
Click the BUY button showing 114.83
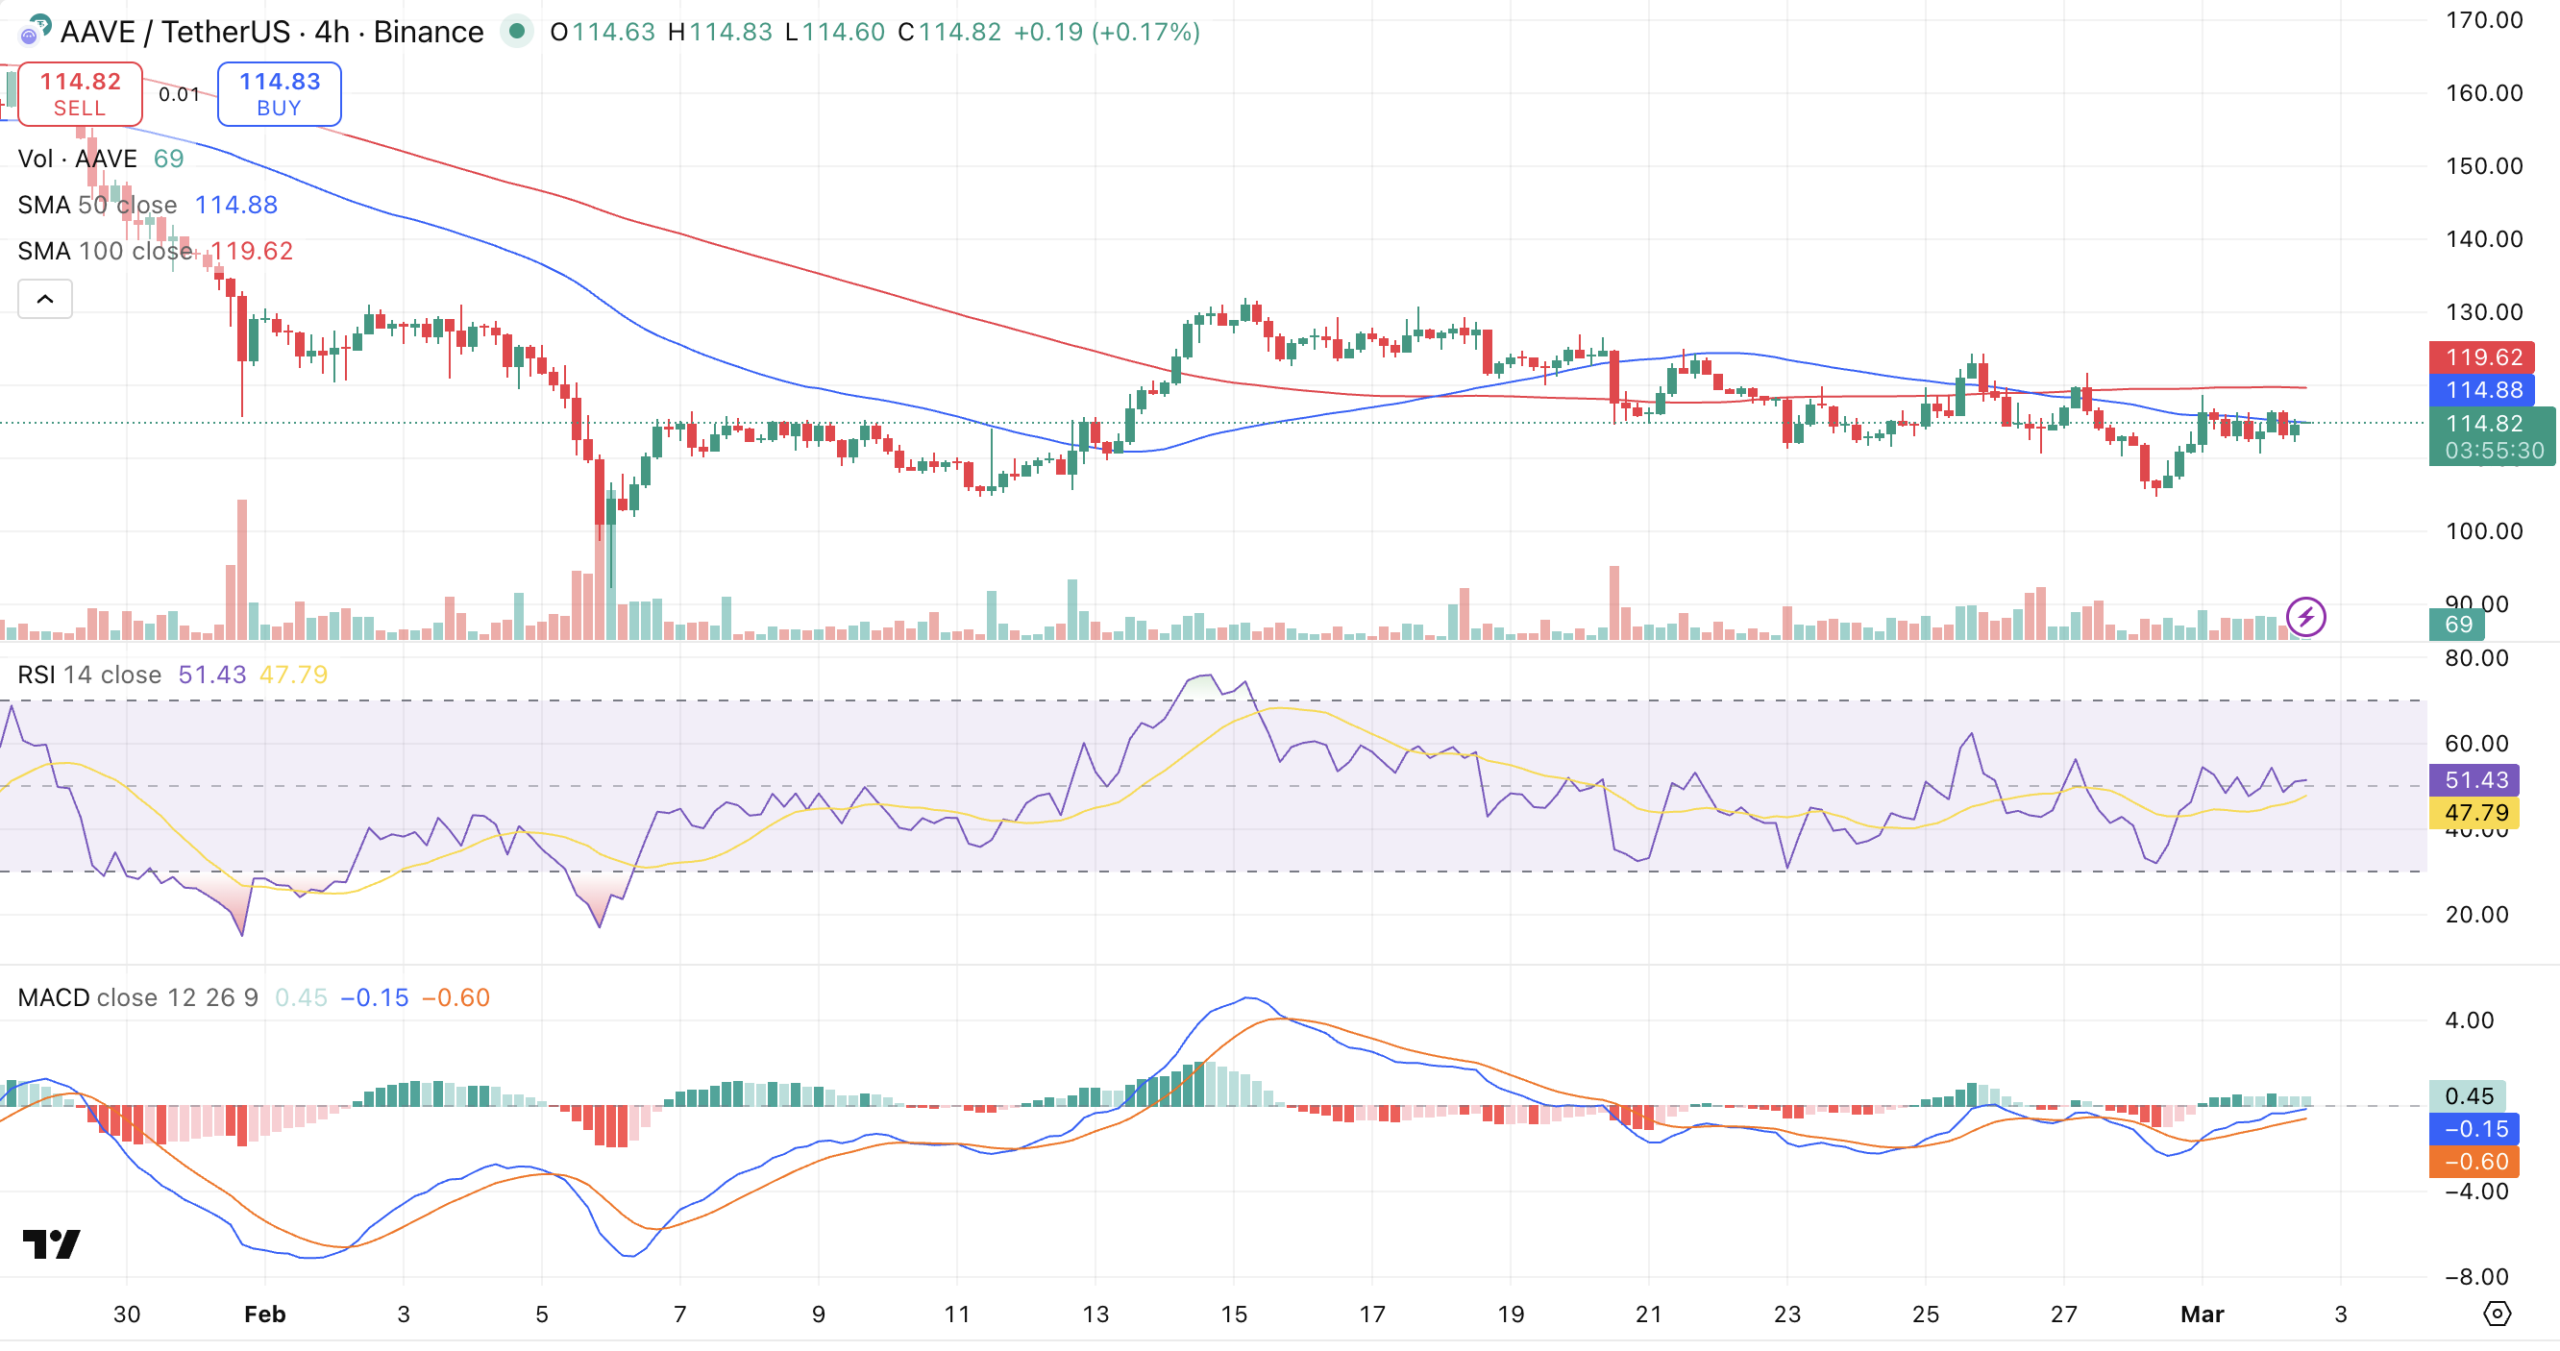click(278, 93)
